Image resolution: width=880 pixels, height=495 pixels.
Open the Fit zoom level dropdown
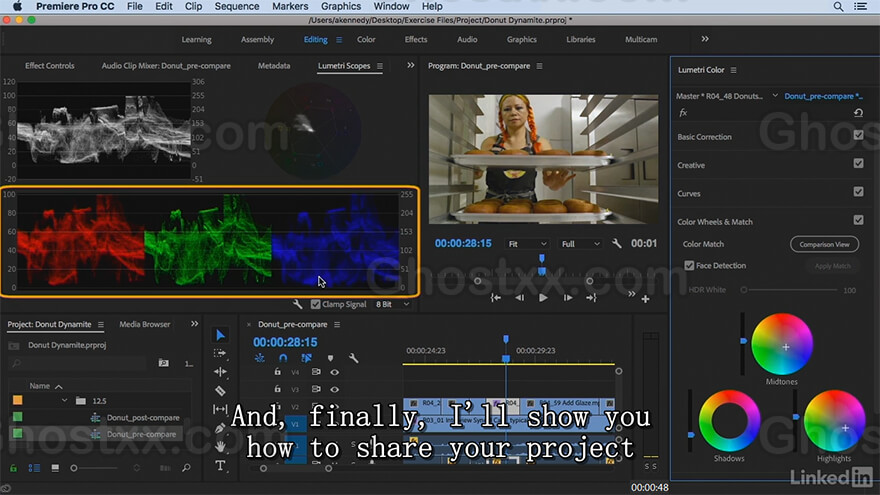[526, 244]
